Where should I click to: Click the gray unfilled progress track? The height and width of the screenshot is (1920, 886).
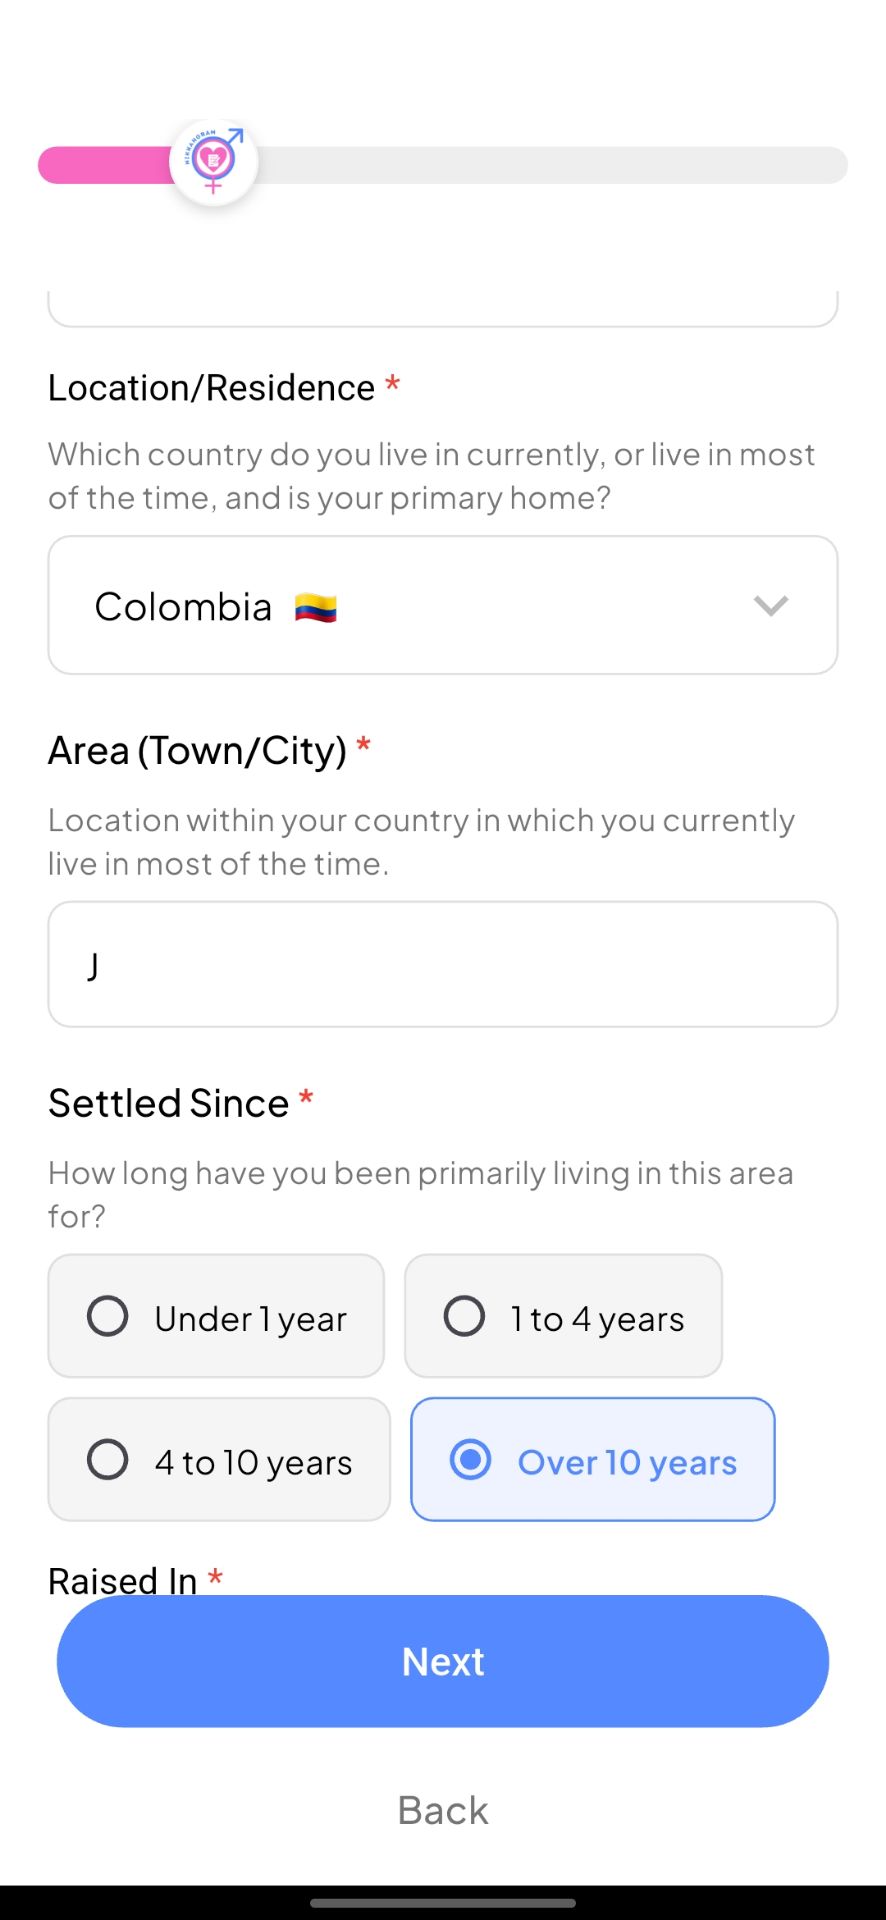(552, 165)
